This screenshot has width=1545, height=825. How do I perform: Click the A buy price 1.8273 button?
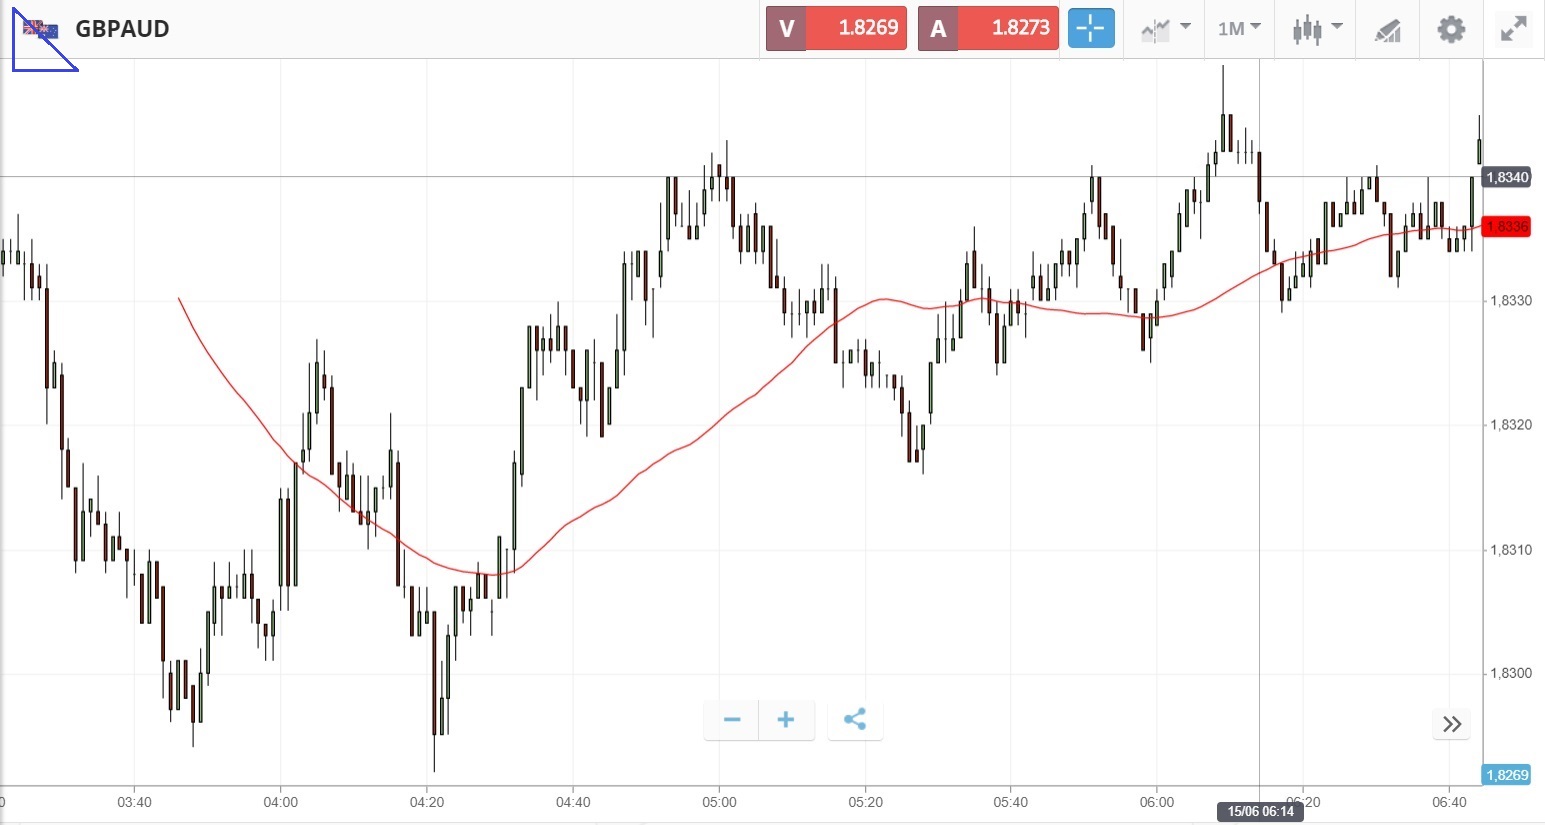click(x=988, y=28)
